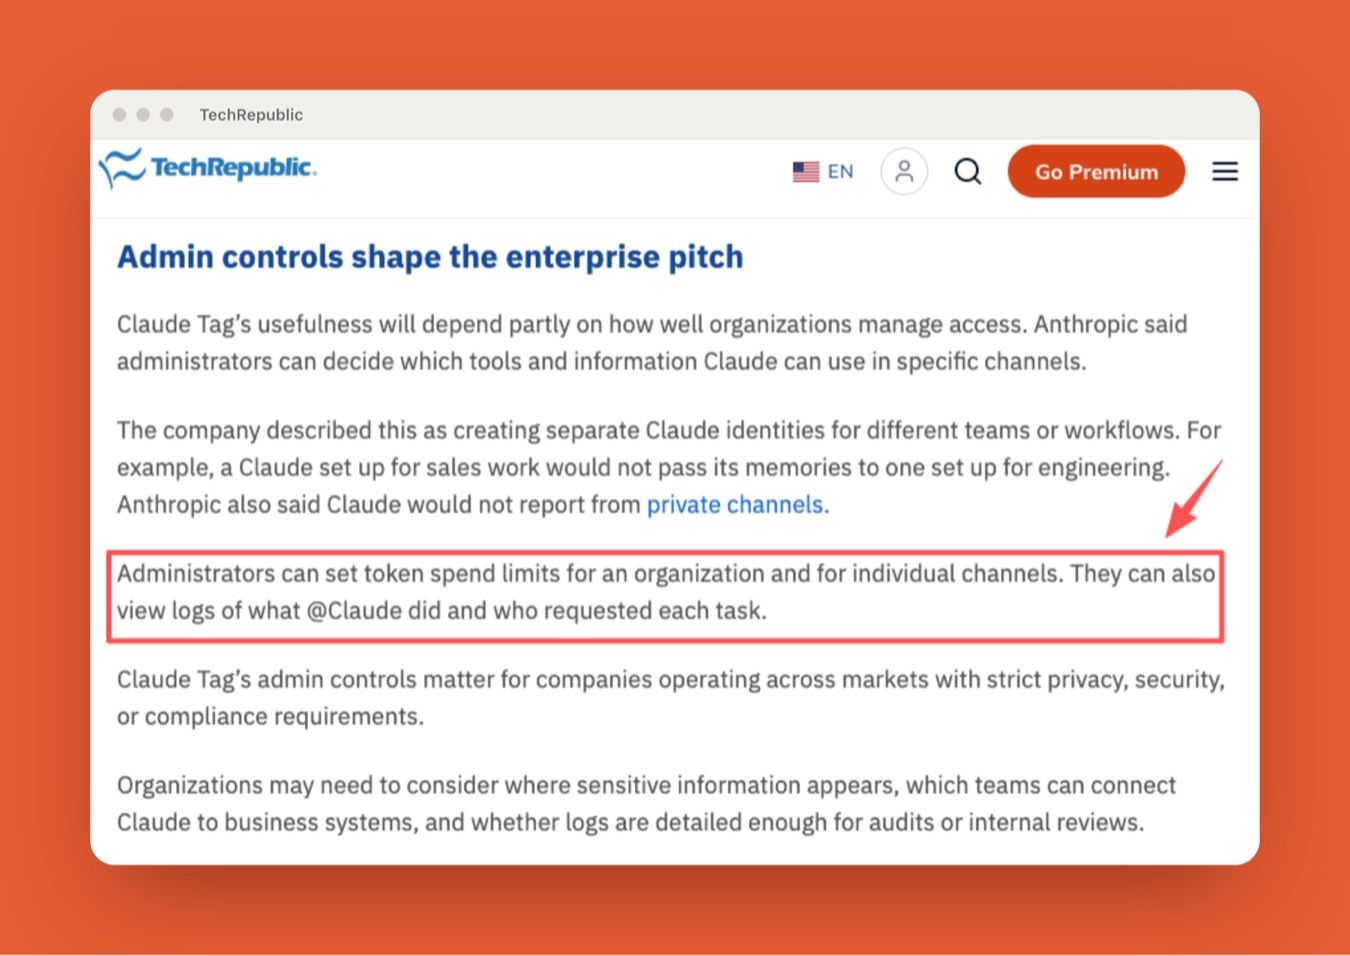
Task: Click the paragraph starting "Claude Tag's usefulness"
Action: pos(652,343)
